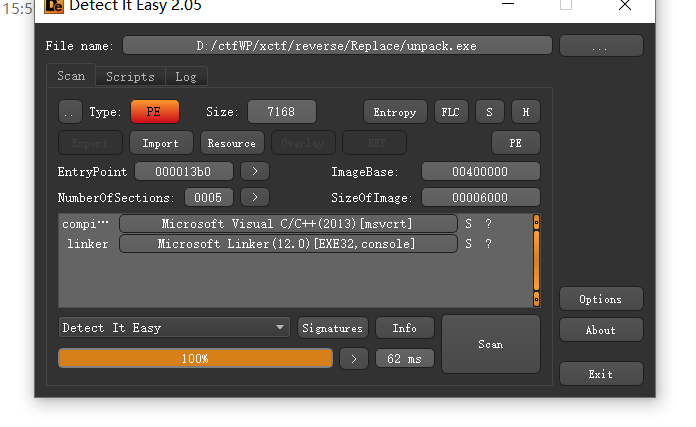Screen dimensions: 696x427
Task: Click the file name path field
Action: (337, 46)
